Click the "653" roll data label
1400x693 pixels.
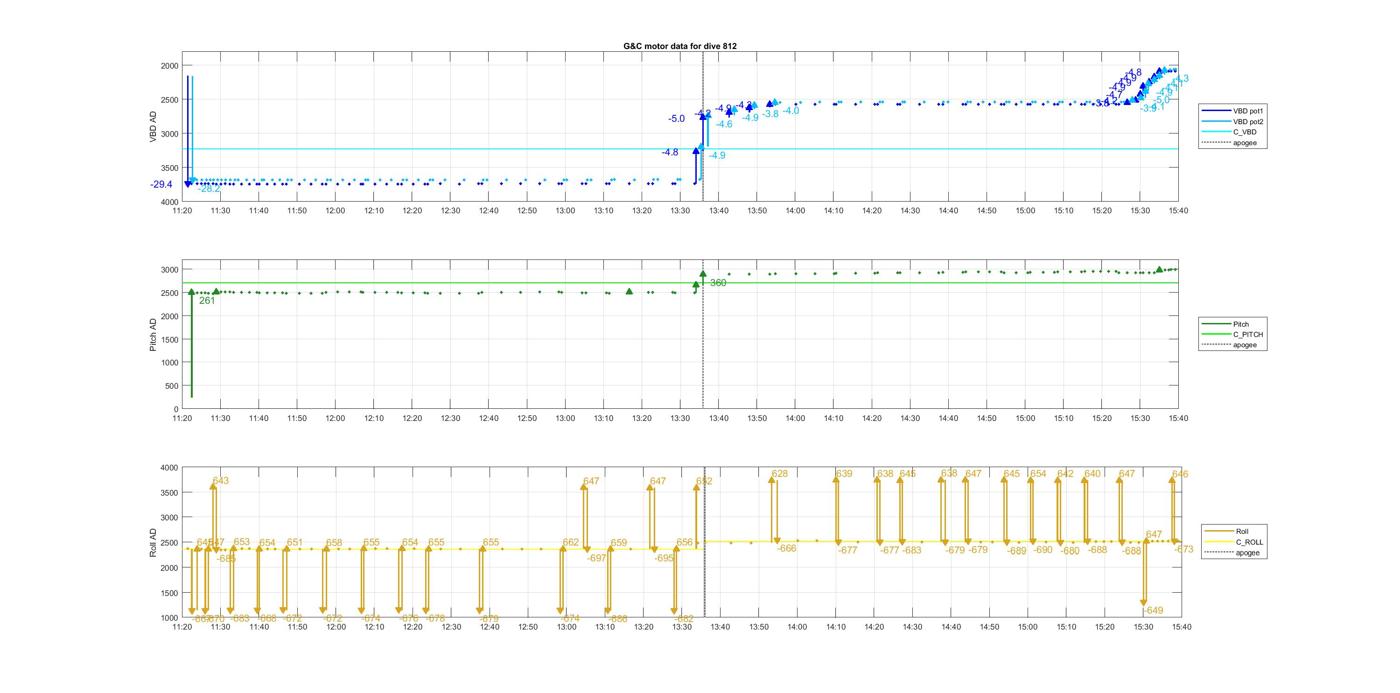(x=242, y=542)
